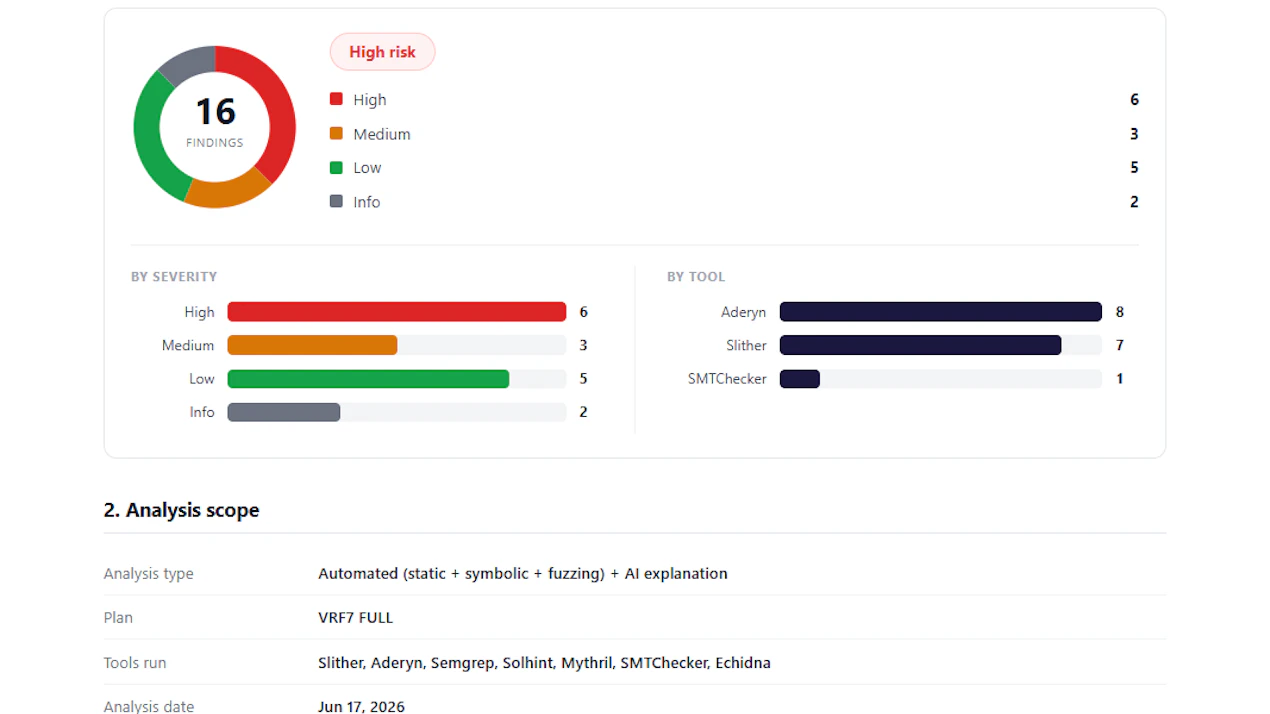Click the green Low severity bar
Image resolution: width=1270 pixels, height=714 pixels.
(x=368, y=379)
